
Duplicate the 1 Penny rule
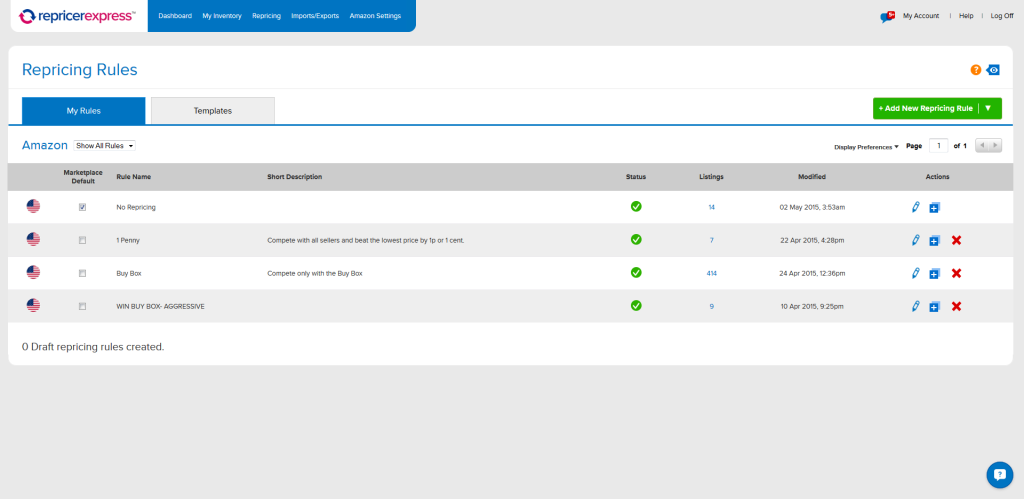934,241
